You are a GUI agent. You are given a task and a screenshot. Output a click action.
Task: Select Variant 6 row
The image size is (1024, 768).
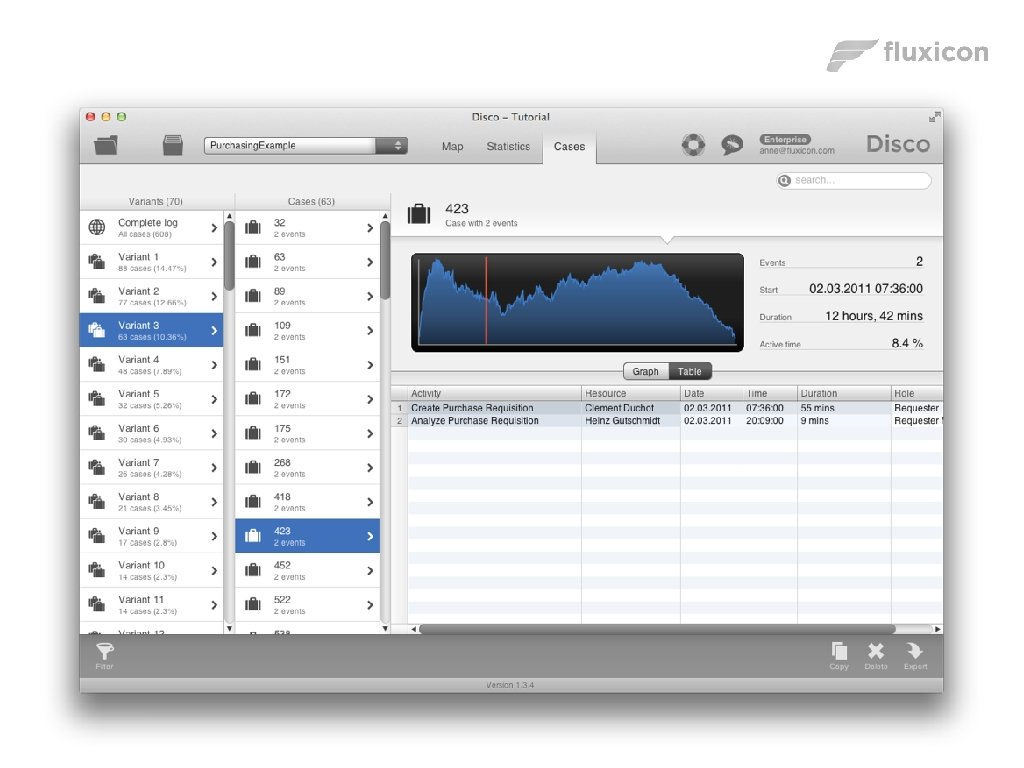pos(152,433)
